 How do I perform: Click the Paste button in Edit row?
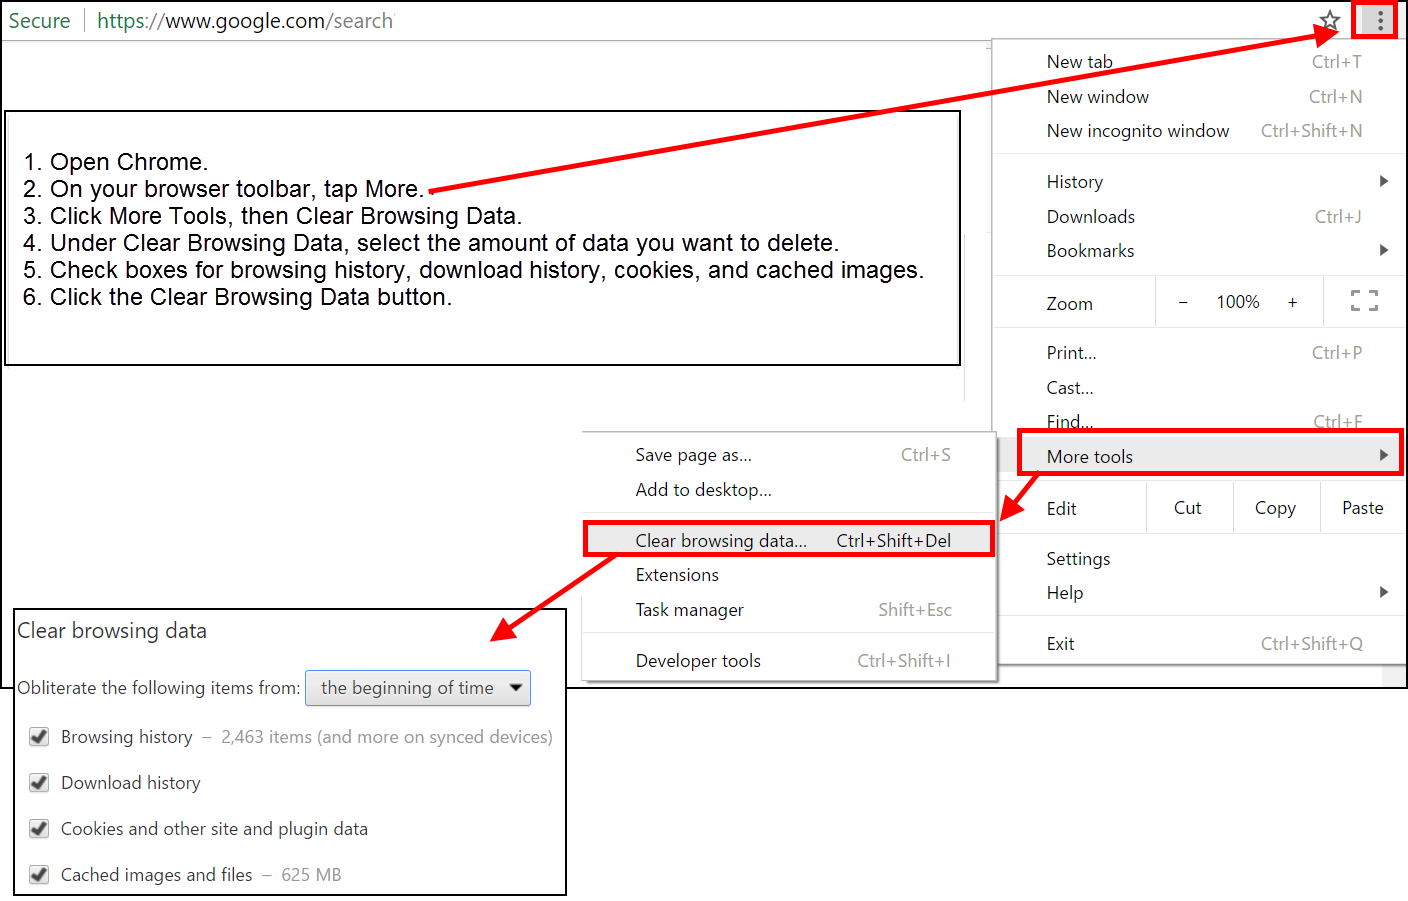pos(1362,508)
